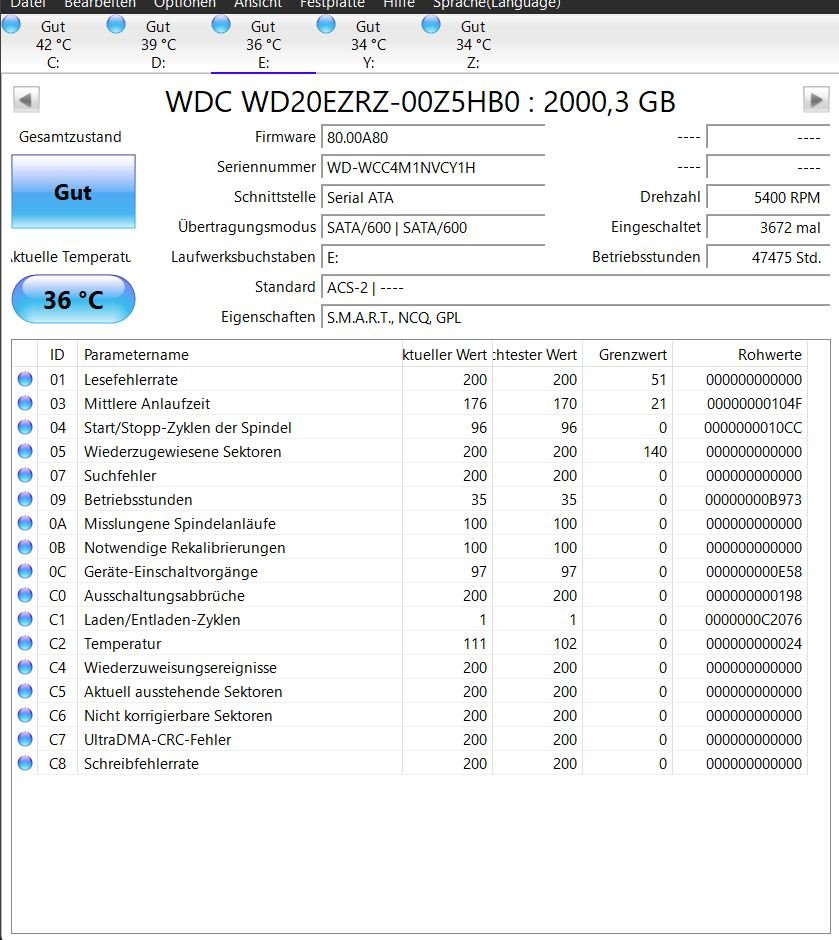
Task: Select the Wiederzugewiesene Sektoren parameter name
Action: (182, 451)
